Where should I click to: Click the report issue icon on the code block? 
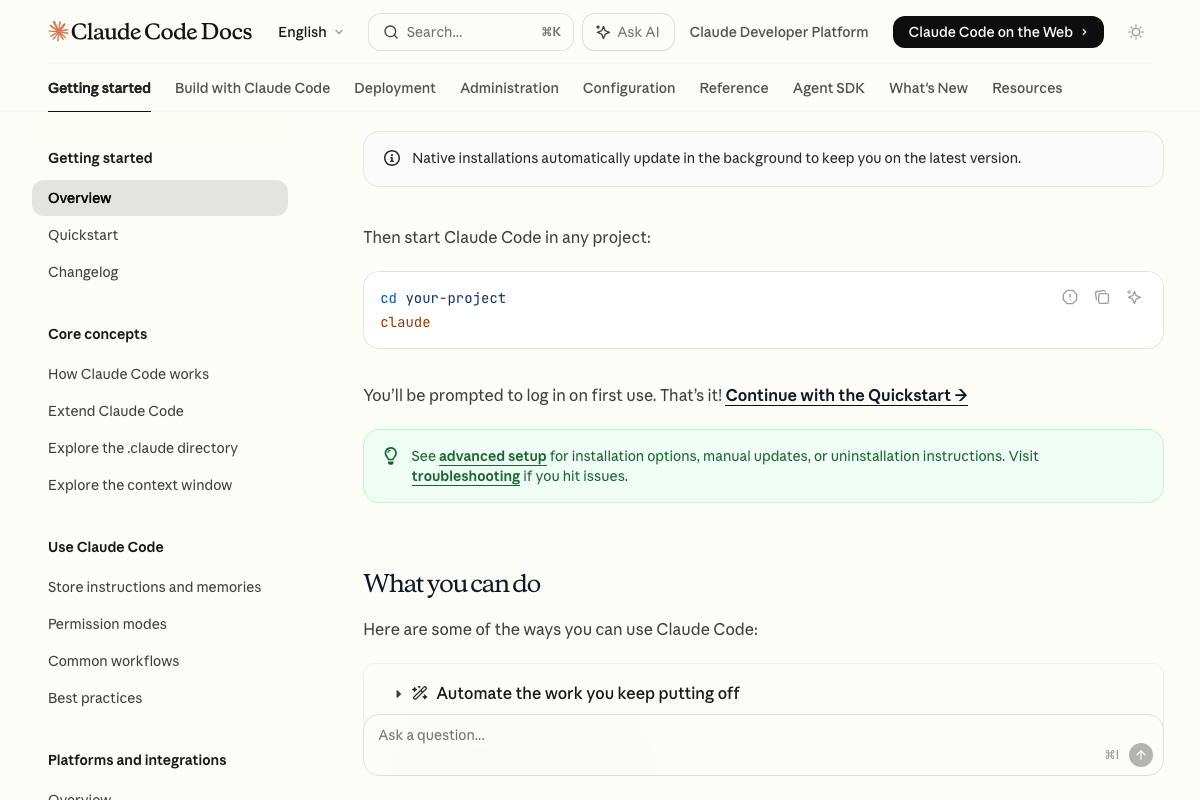click(1070, 297)
